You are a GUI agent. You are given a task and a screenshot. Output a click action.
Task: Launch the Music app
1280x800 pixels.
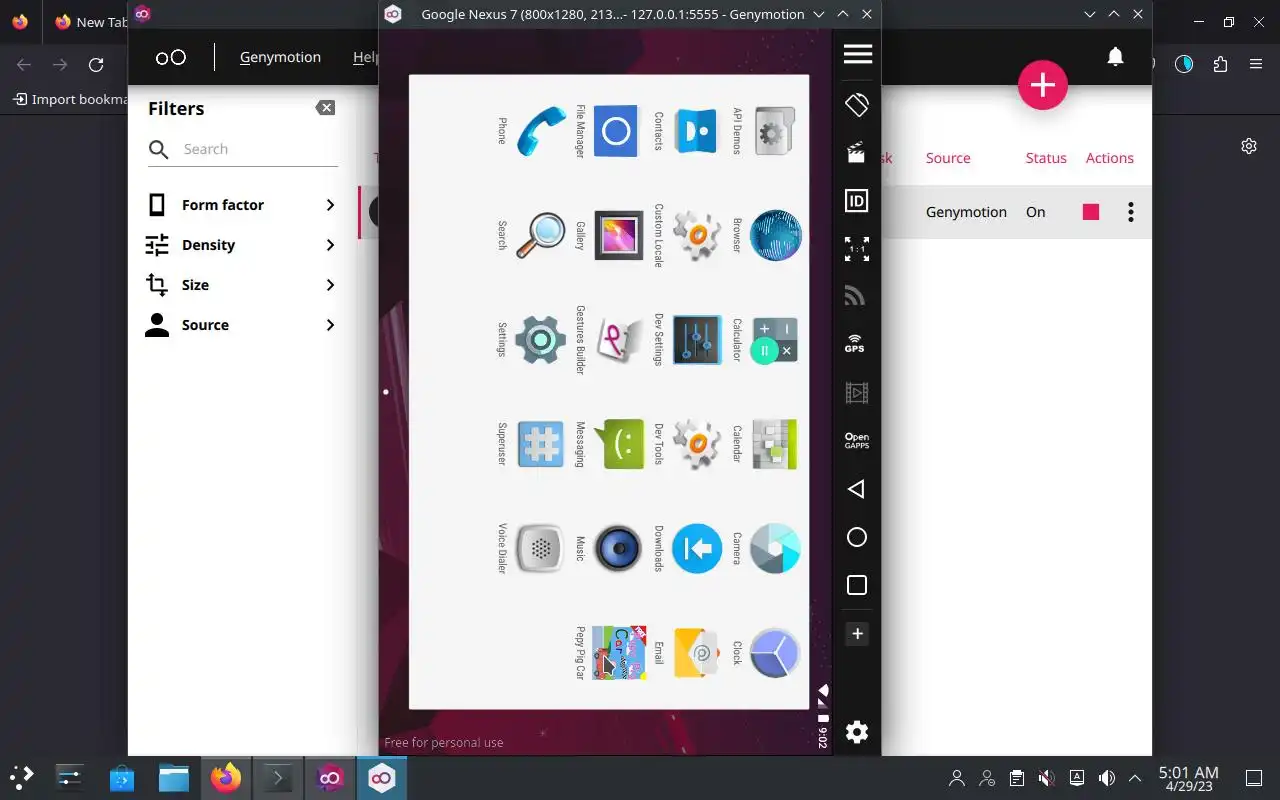pos(618,548)
